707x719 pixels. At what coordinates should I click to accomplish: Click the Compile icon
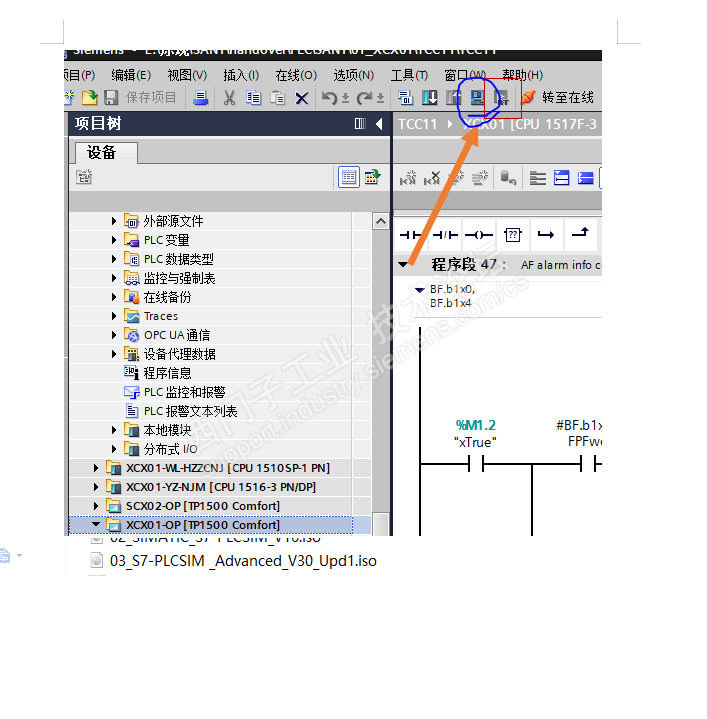(x=405, y=97)
